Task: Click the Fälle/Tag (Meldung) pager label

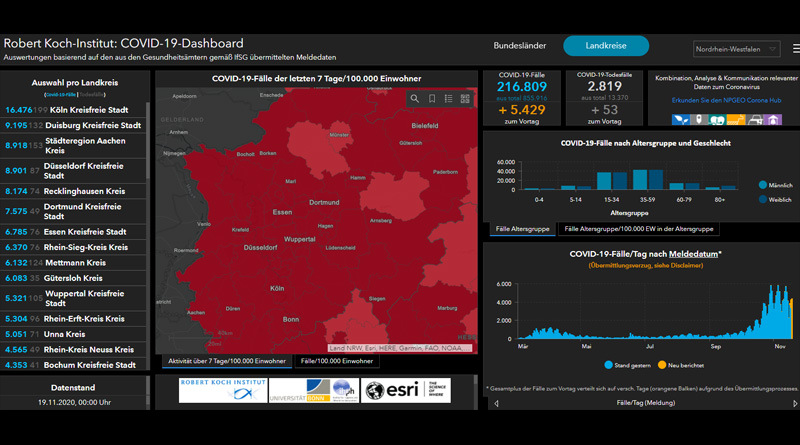Action: (x=645, y=403)
